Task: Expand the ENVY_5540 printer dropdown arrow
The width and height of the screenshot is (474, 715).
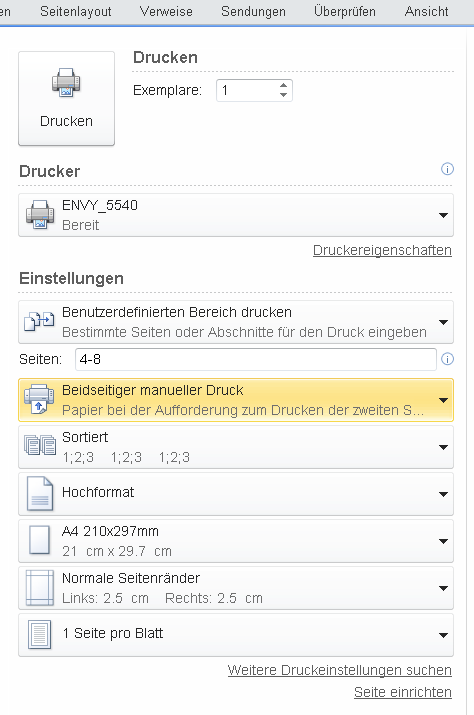Action: tap(443, 215)
